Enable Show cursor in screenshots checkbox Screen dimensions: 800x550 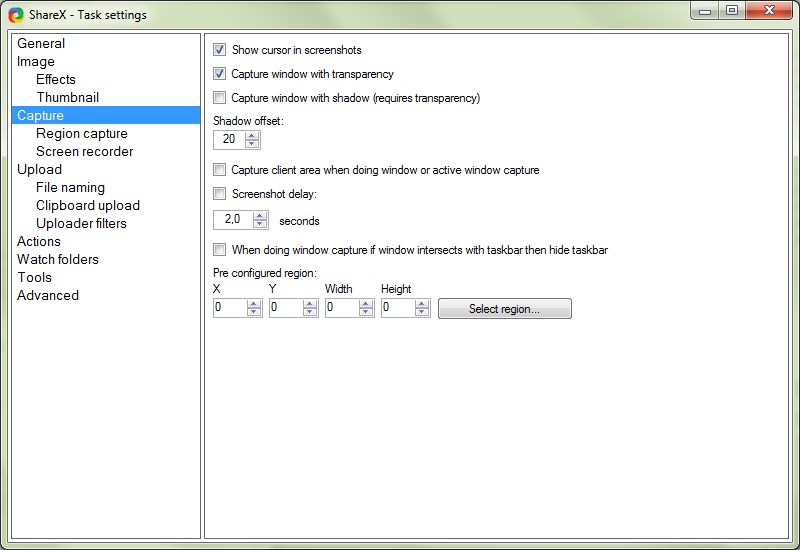220,50
